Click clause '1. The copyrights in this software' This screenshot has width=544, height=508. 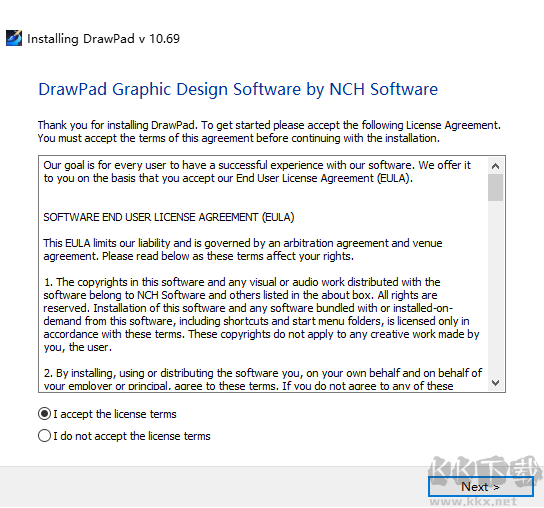(261, 314)
